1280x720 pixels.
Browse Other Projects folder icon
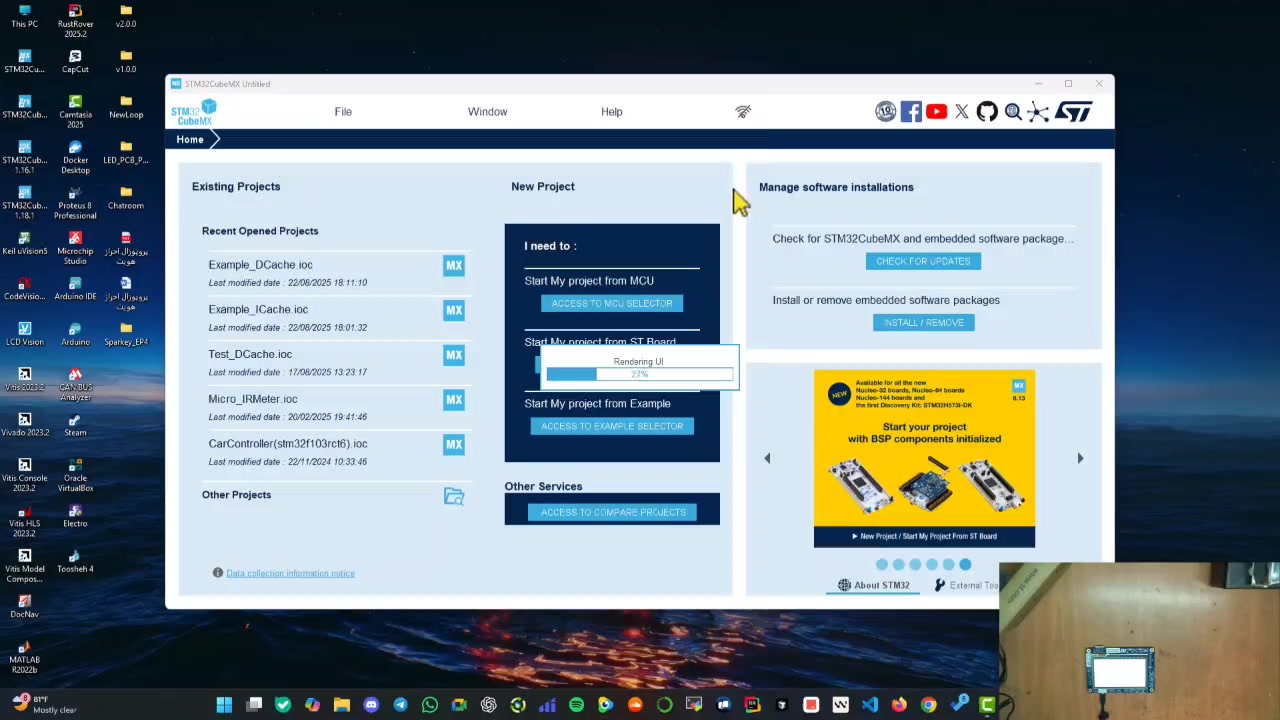[x=454, y=496]
